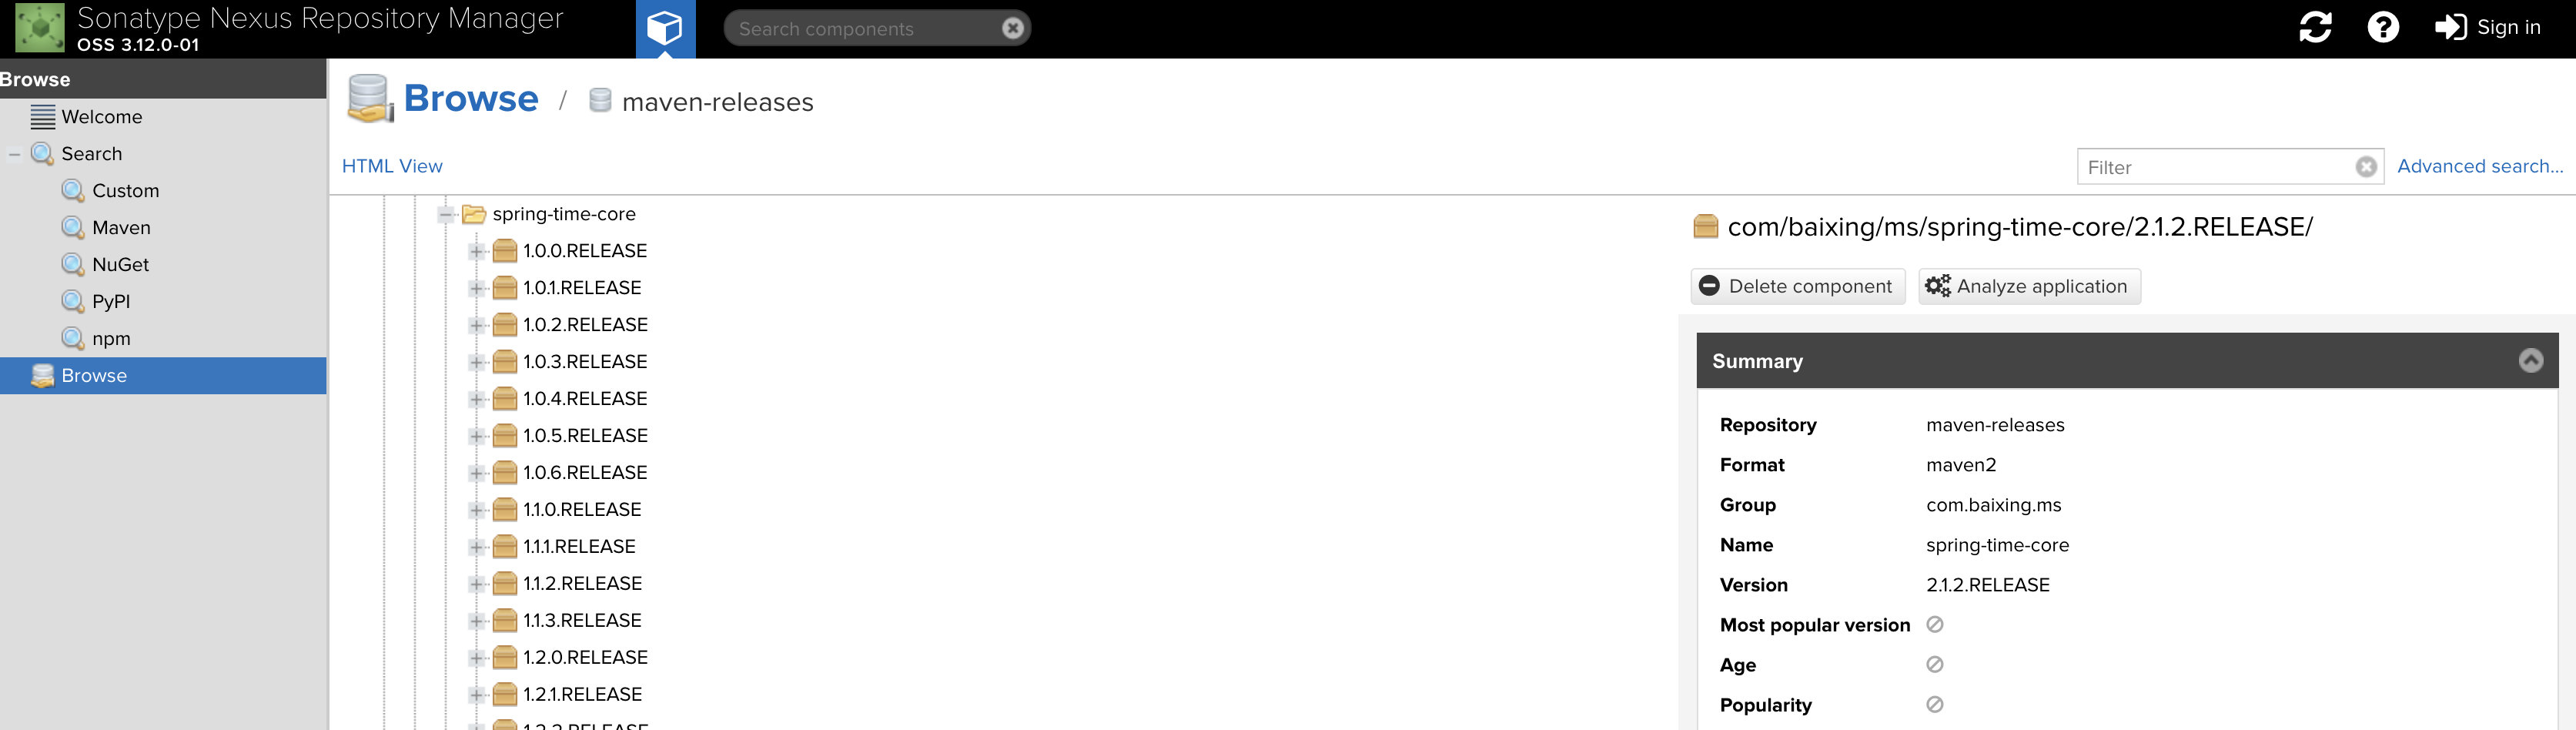Clear the Search components field
2576x730 pixels.
(1012, 28)
